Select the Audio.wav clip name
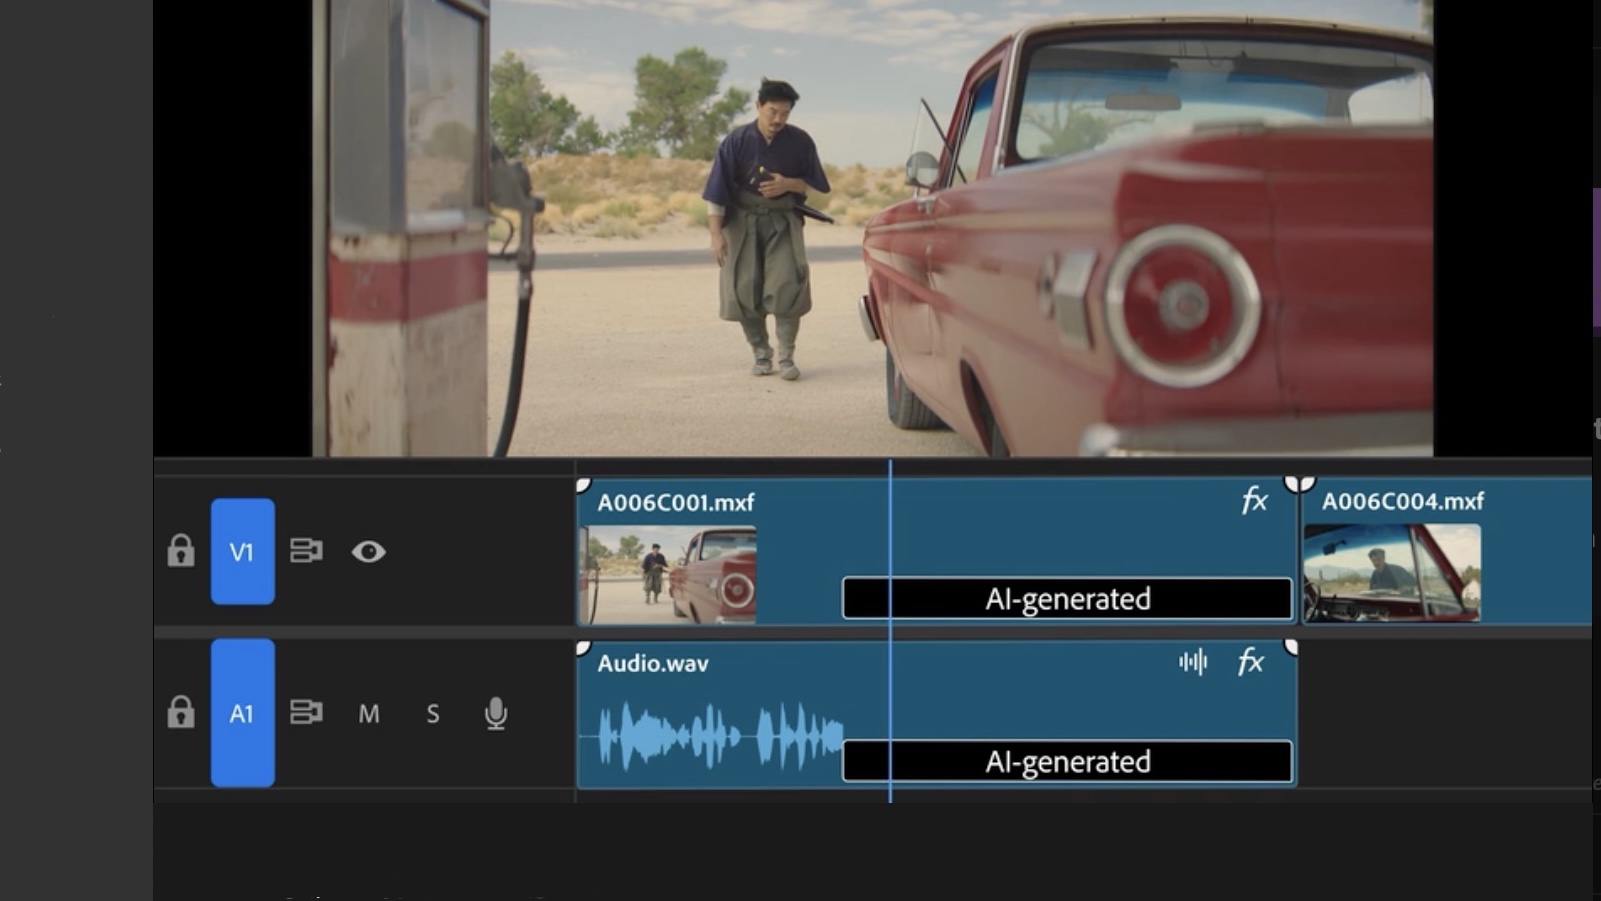This screenshot has width=1601, height=901. coord(653,663)
